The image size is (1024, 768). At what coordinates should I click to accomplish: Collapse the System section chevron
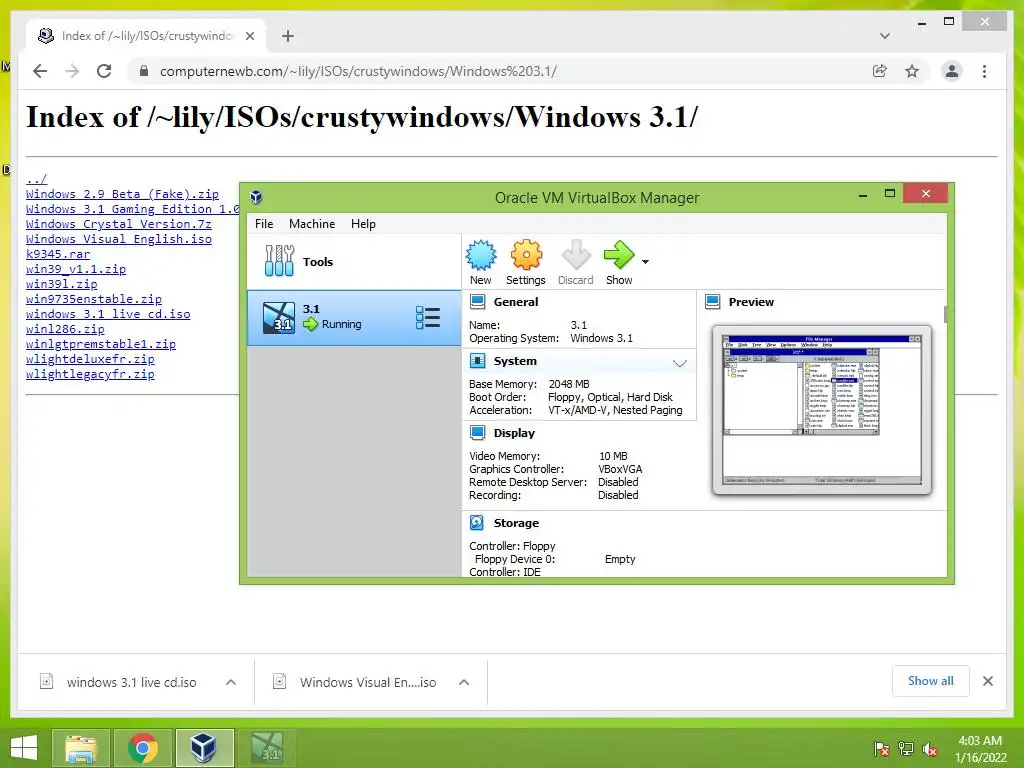click(680, 363)
